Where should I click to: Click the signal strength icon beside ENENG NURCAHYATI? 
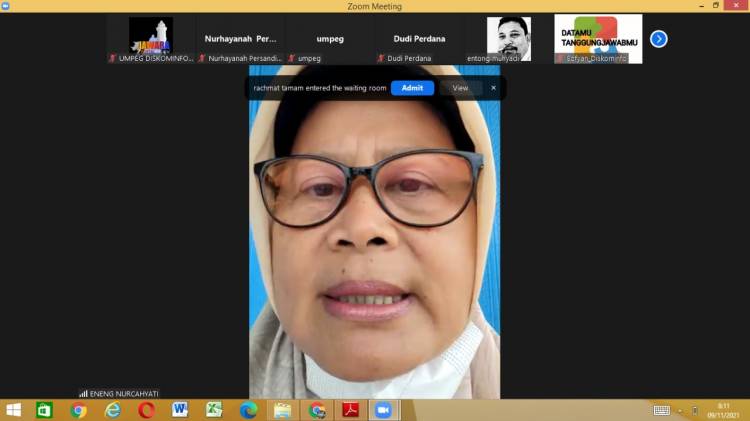coord(84,394)
